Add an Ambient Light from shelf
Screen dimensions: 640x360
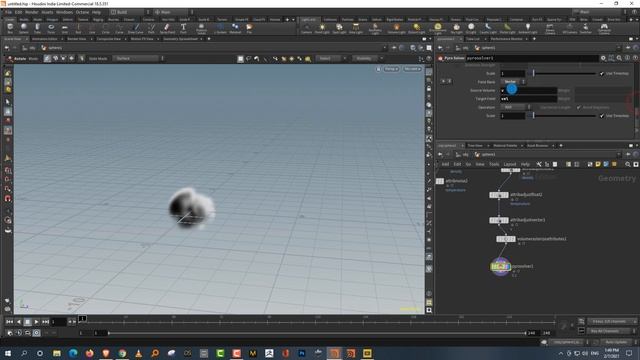(527, 28)
